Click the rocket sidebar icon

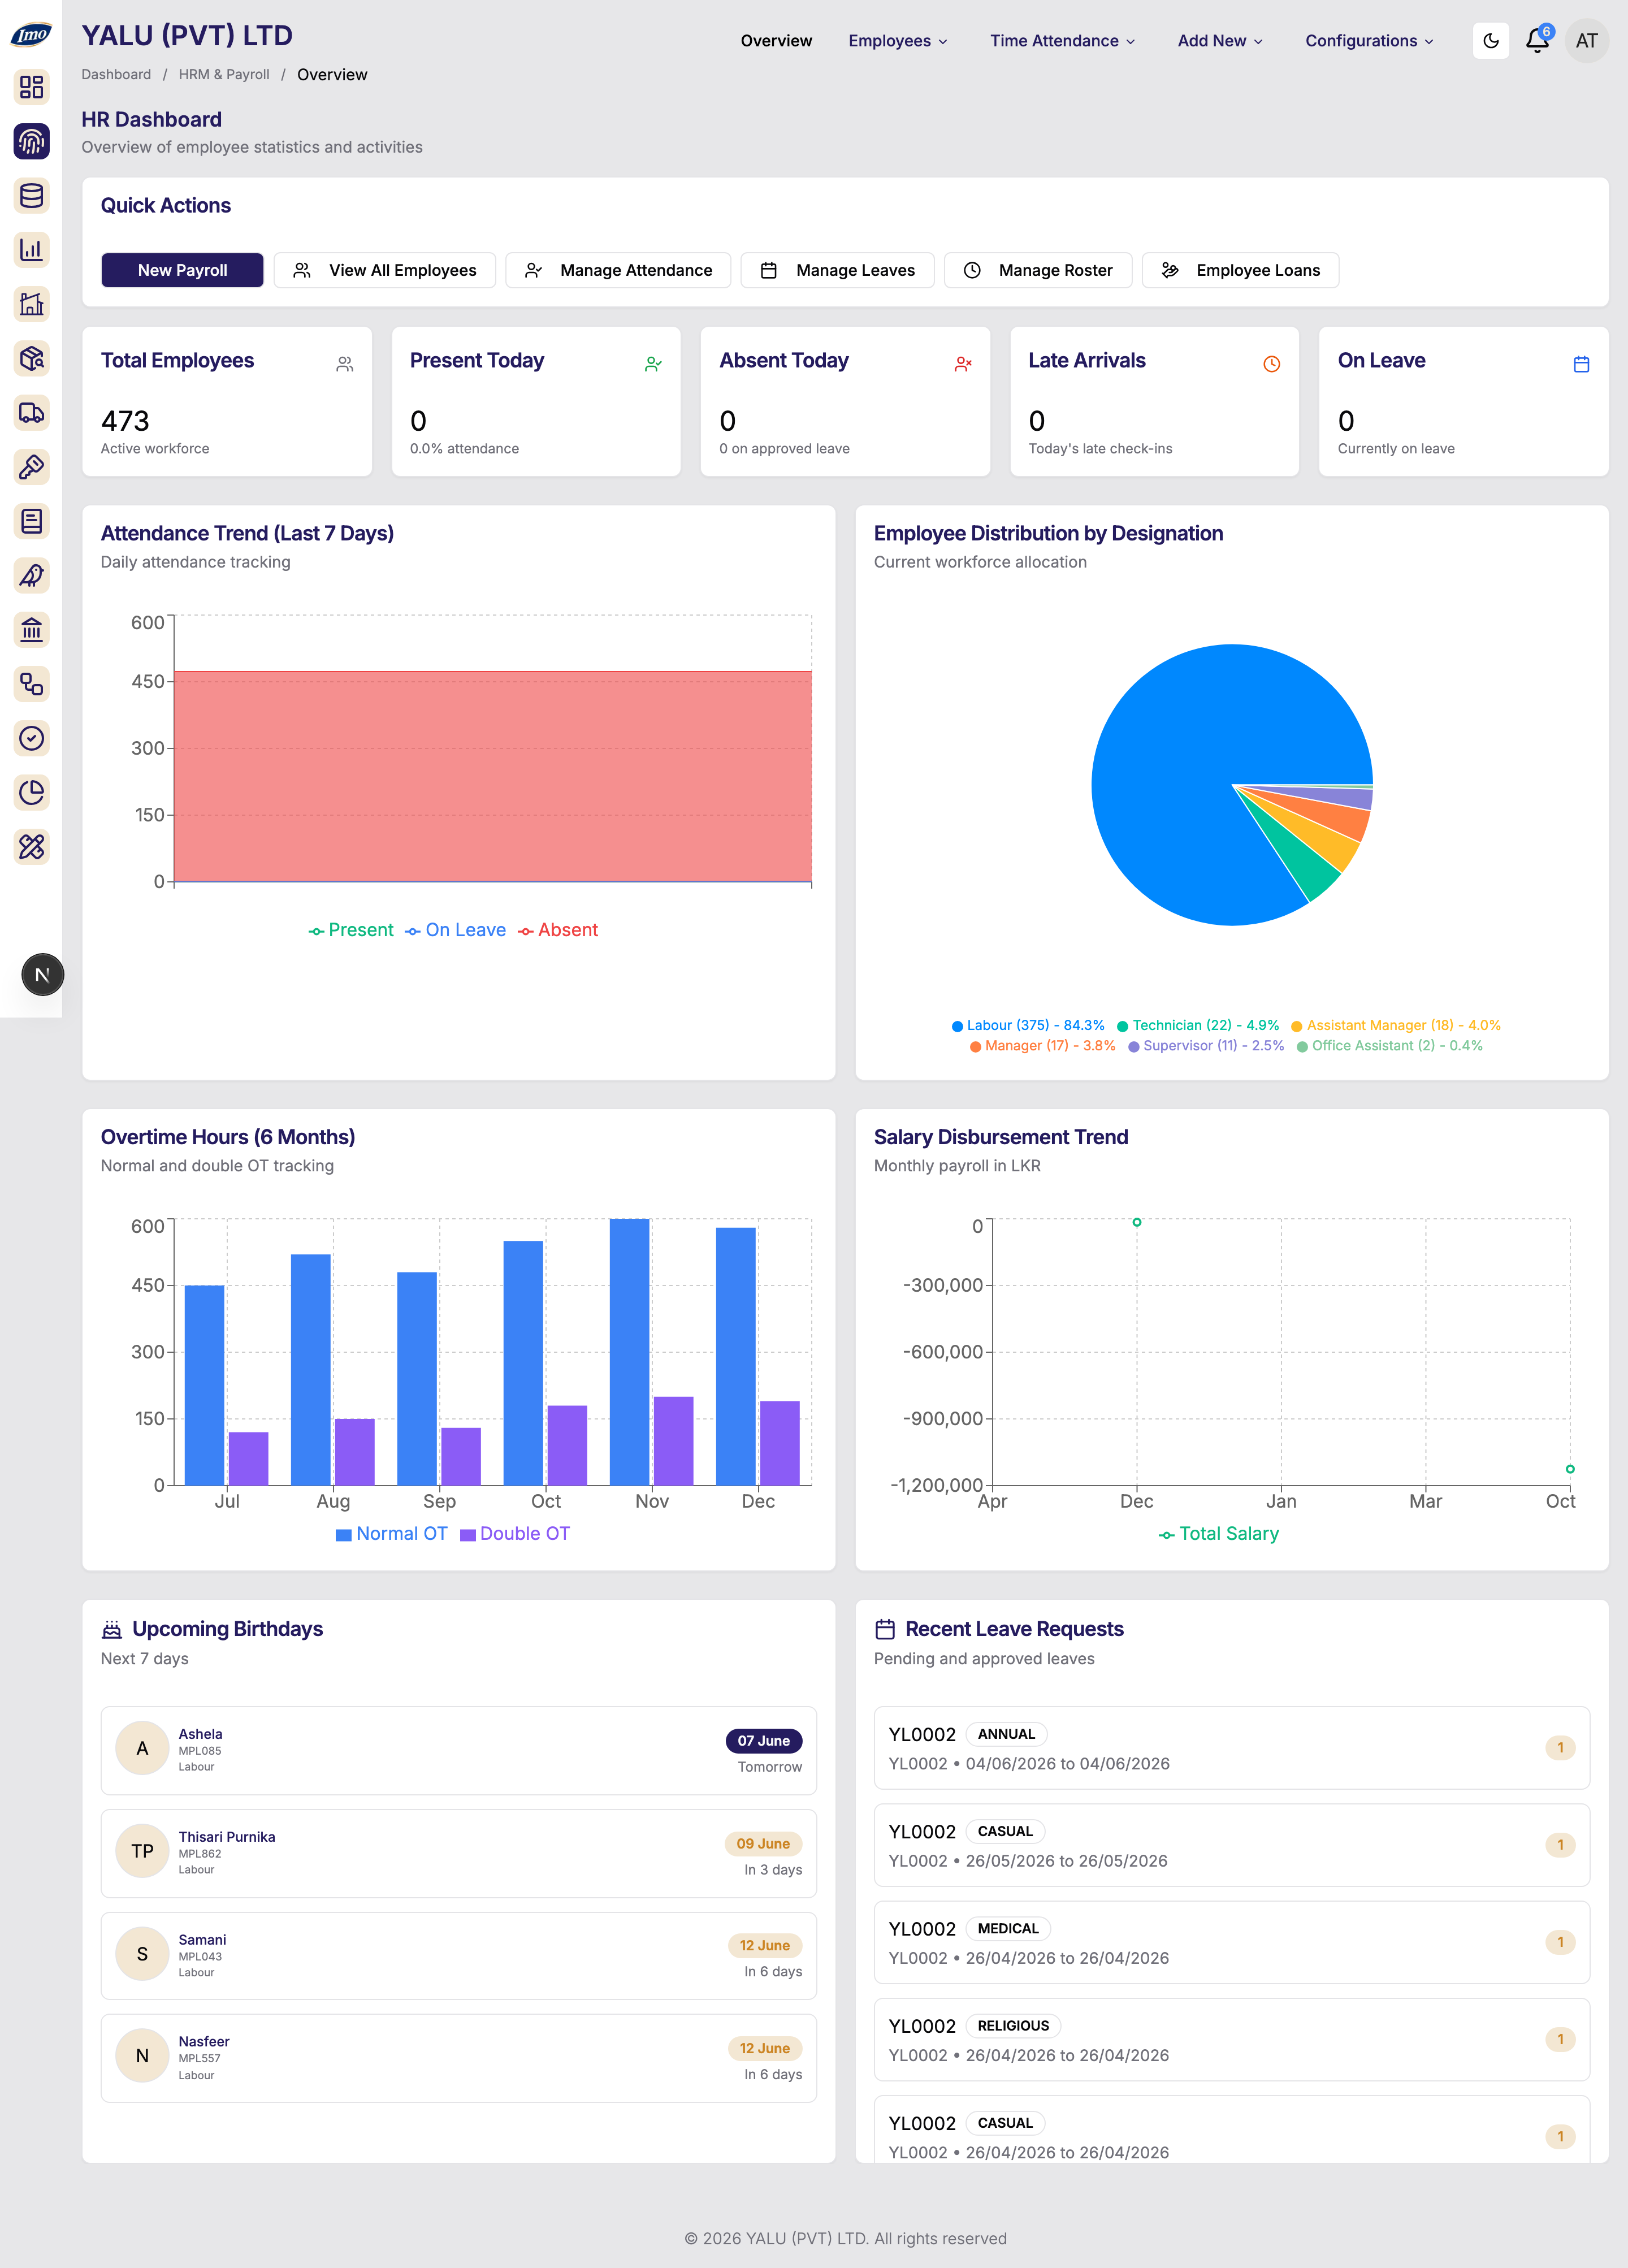click(31, 575)
